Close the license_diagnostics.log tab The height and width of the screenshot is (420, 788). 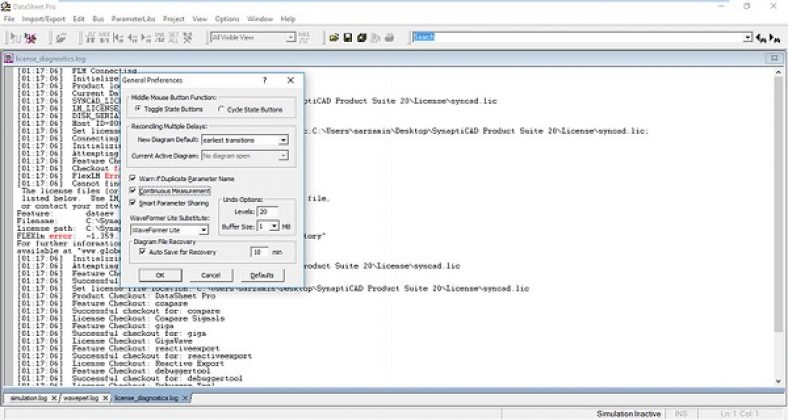coord(185,398)
